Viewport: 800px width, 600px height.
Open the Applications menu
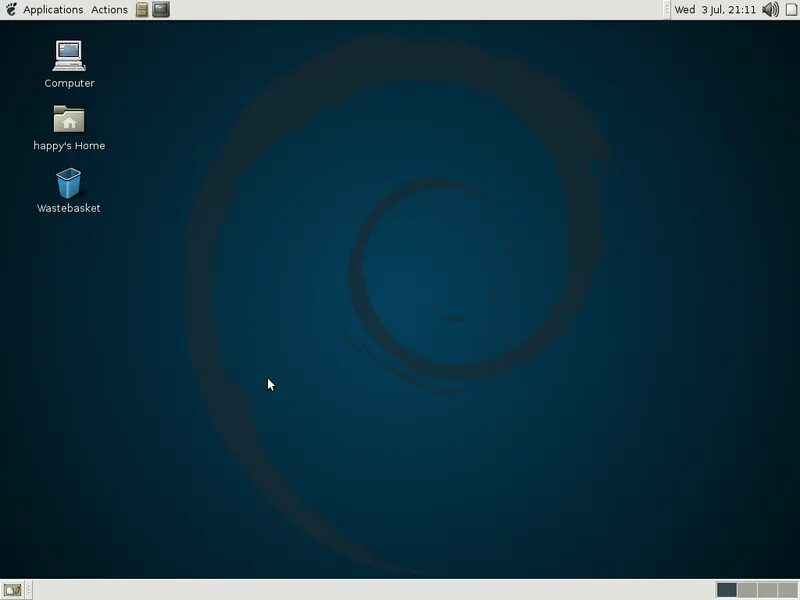point(53,10)
